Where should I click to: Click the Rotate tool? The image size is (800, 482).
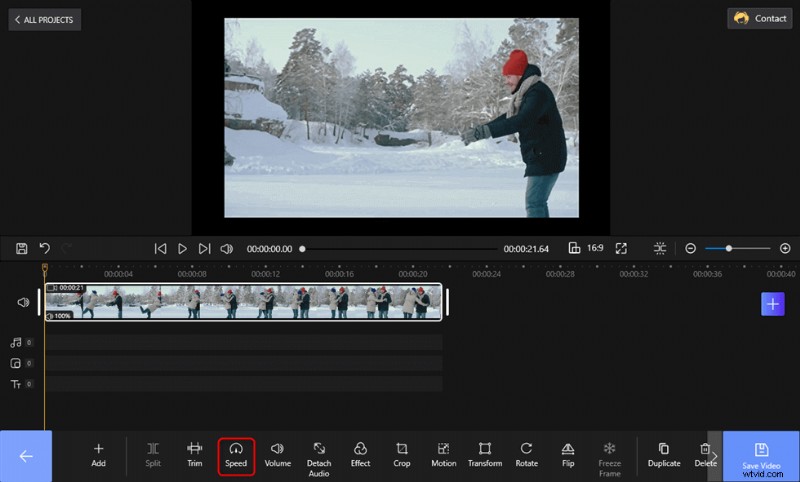[527, 455]
